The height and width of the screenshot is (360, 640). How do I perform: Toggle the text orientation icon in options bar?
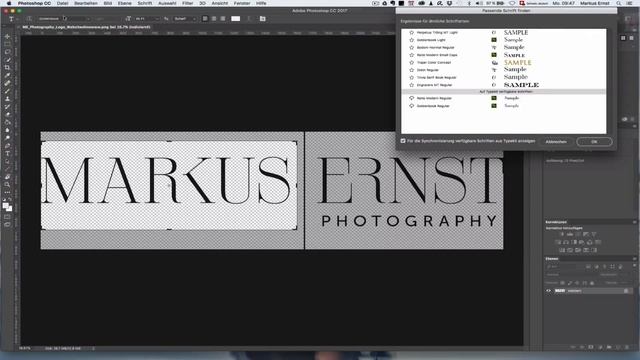(x=29, y=19)
